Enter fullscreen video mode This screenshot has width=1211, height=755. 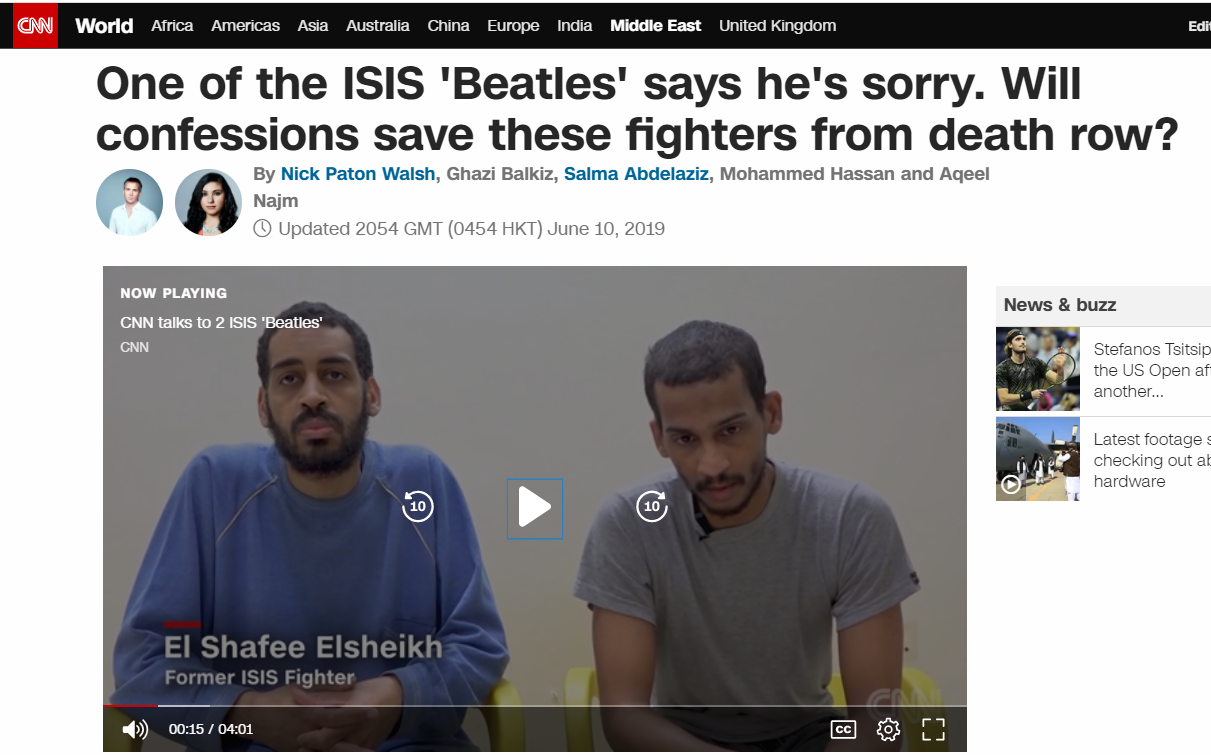[933, 729]
